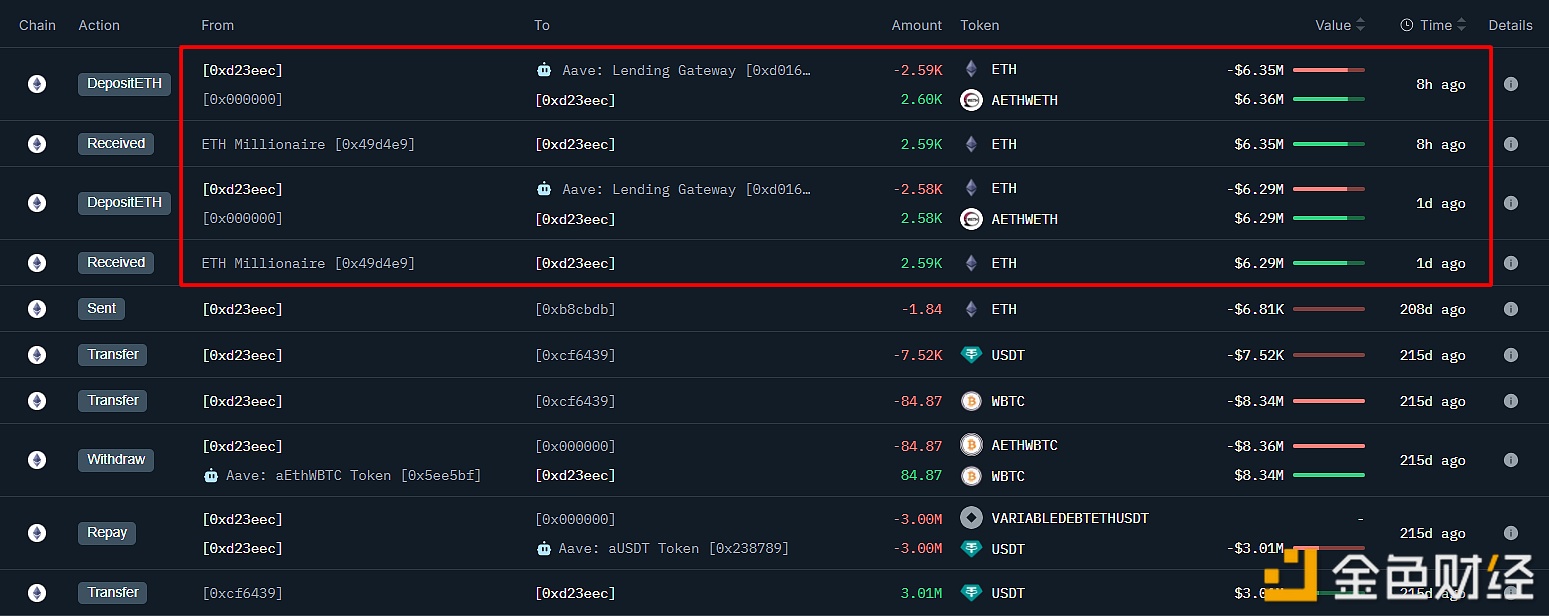The width and height of the screenshot is (1549, 616).
Task: Open details info icon for the Sent row
Action: click(x=1510, y=309)
